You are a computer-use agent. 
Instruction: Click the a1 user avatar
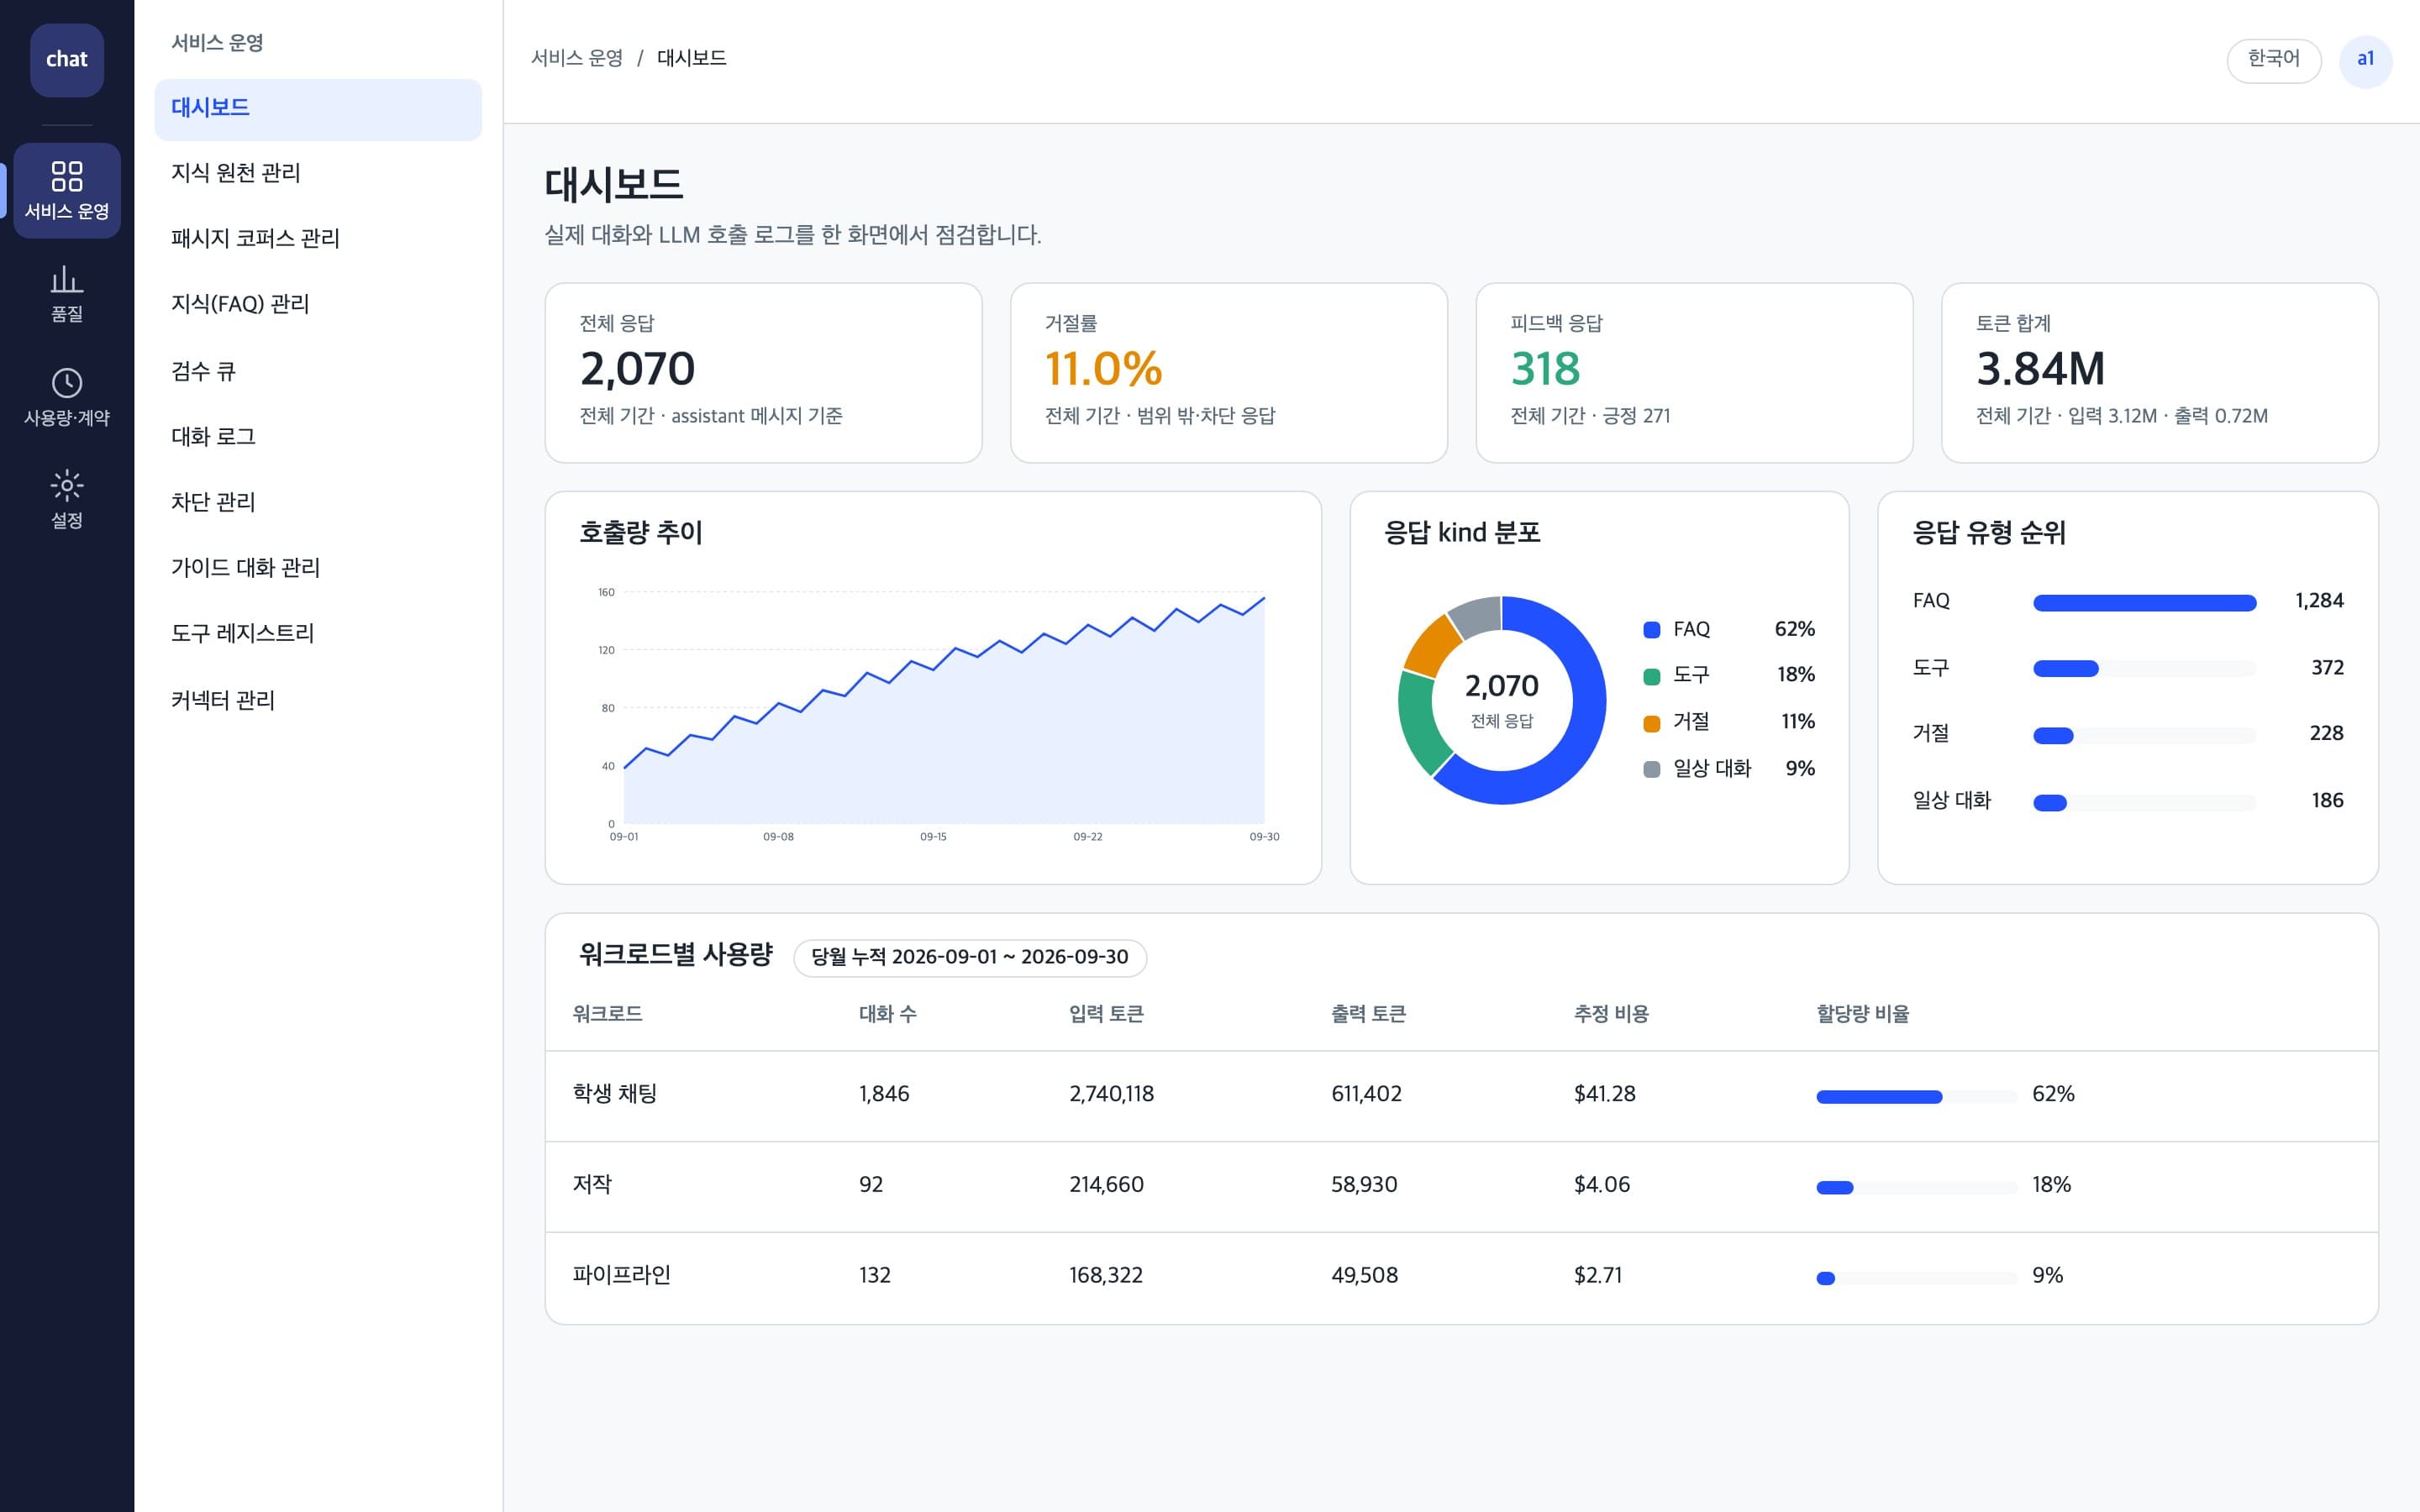[2365, 61]
